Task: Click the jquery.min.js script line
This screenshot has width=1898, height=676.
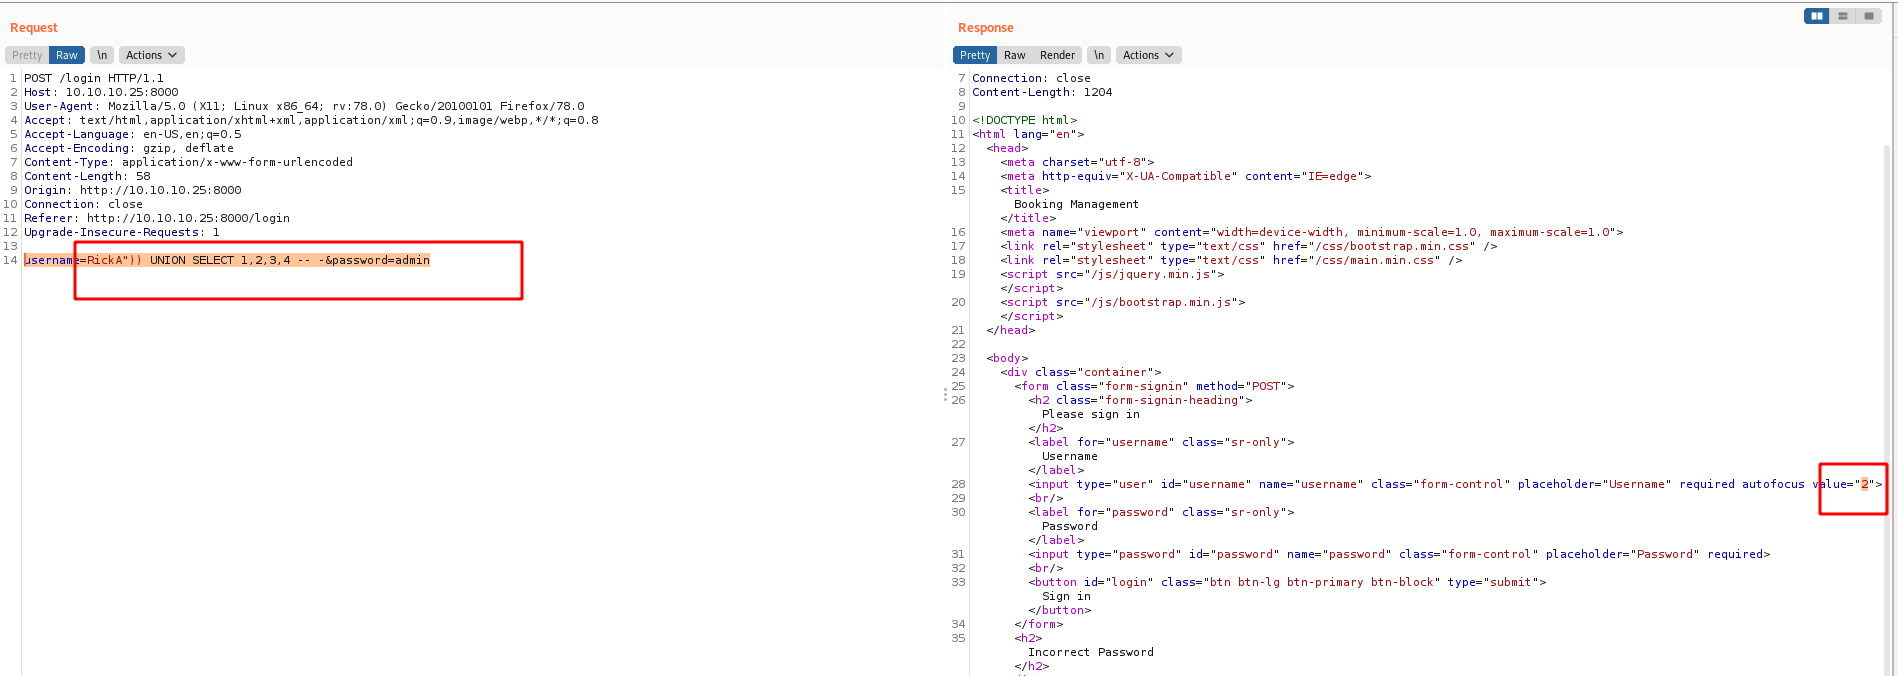Action: click(1113, 274)
